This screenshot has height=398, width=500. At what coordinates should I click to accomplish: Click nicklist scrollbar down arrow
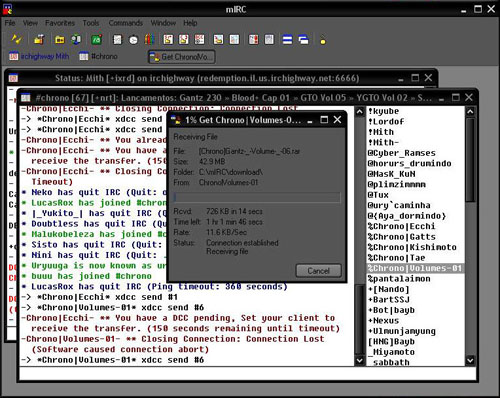470,360
